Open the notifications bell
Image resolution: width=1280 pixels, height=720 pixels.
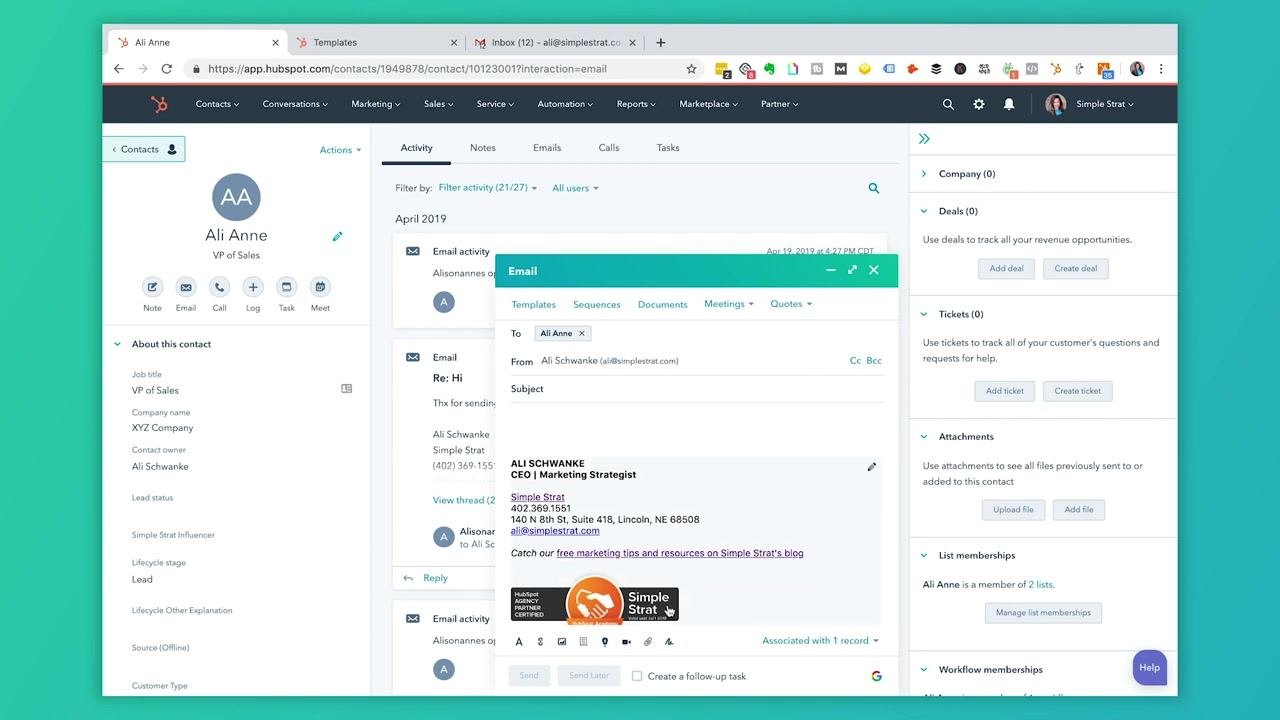tap(1009, 104)
